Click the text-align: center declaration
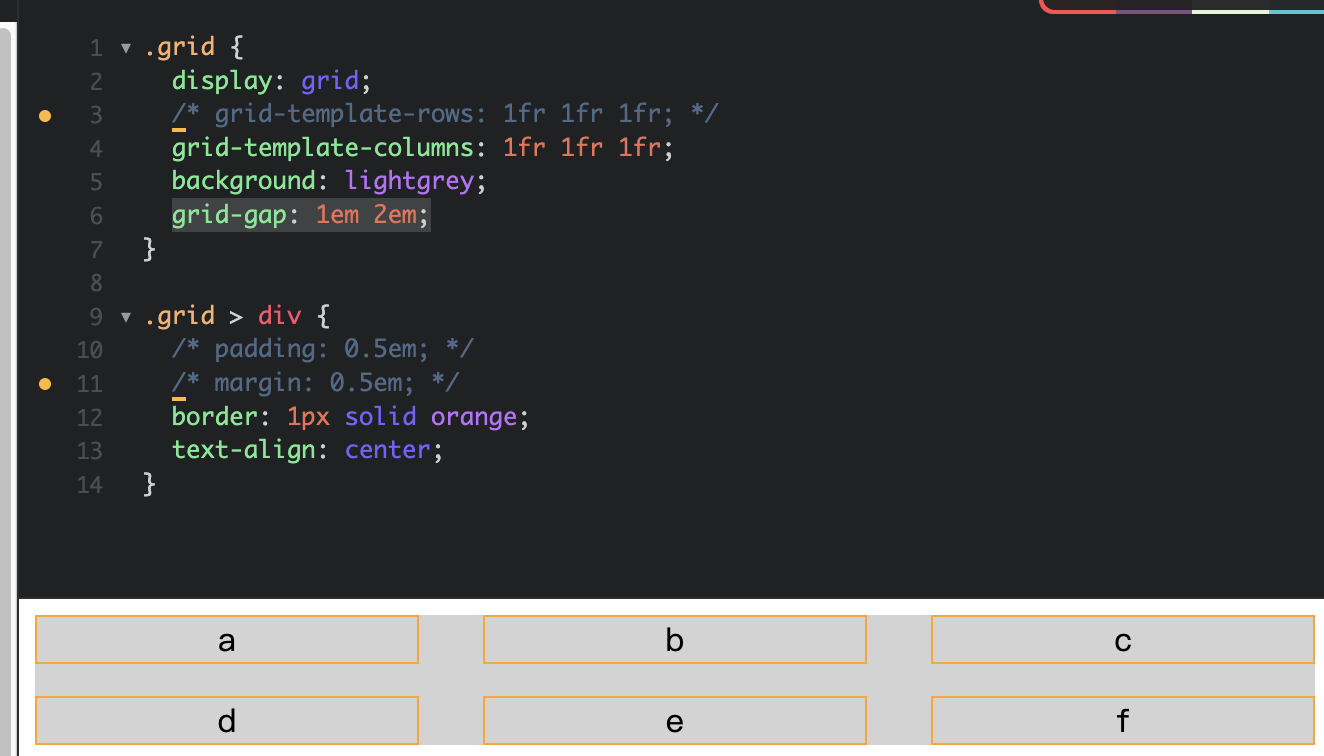Viewport: 1324px width, 756px height. [307, 450]
